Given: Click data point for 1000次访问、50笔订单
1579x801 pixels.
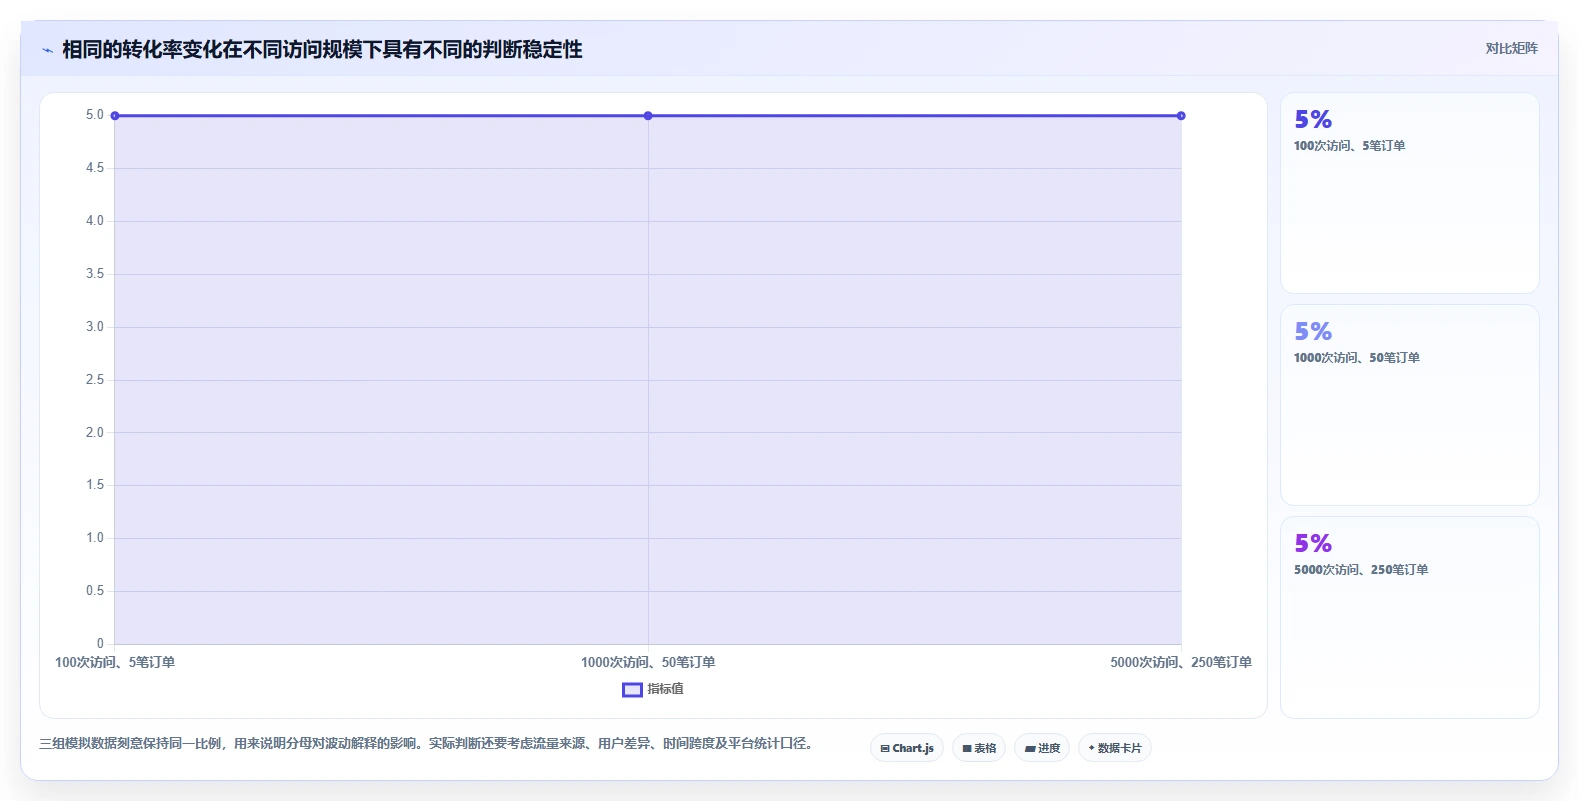Looking at the screenshot, I should [x=648, y=116].
